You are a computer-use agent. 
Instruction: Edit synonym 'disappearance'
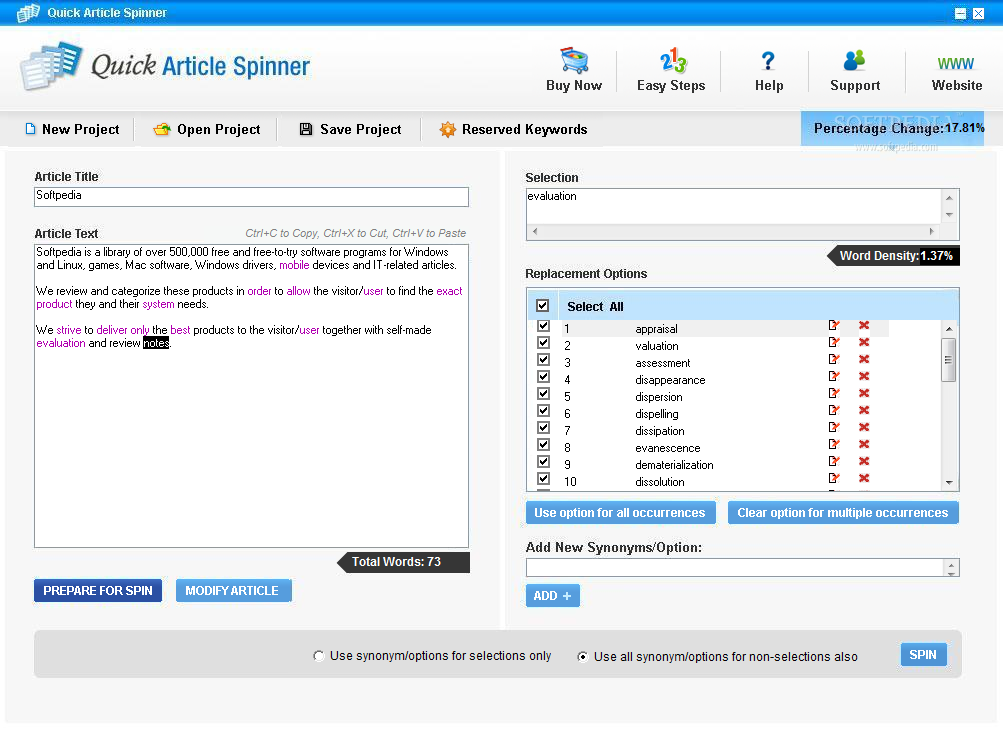[x=833, y=376]
